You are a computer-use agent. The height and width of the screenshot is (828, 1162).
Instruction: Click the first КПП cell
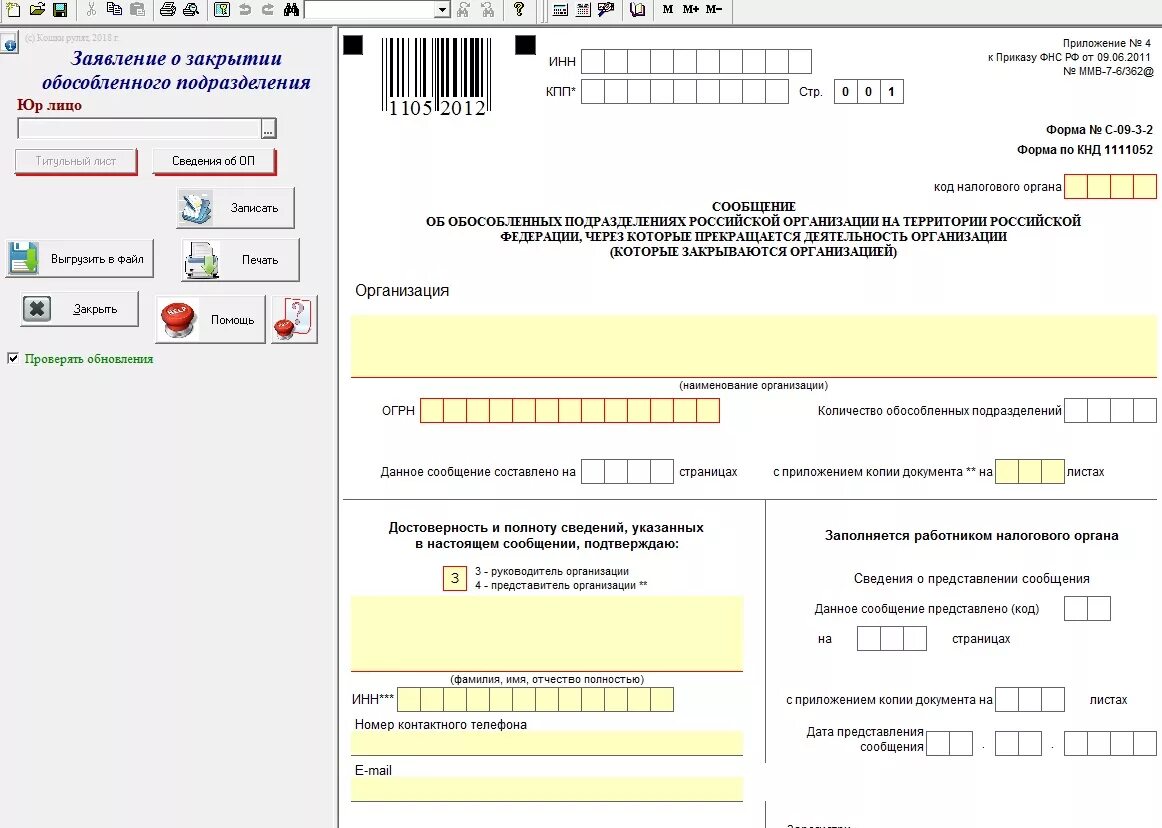593,92
